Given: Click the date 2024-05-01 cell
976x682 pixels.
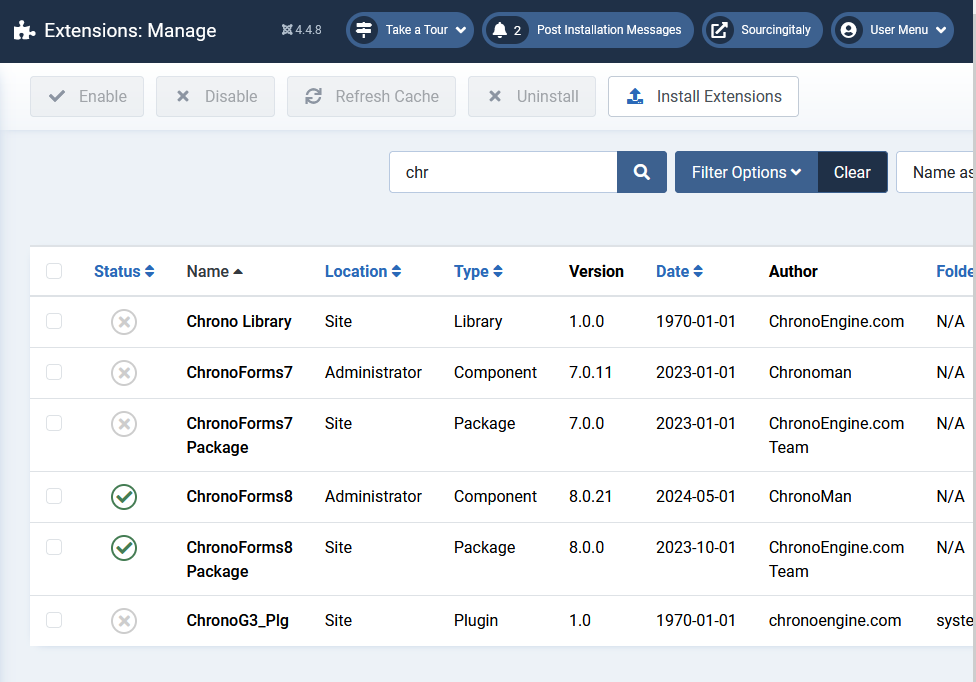Looking at the screenshot, I should (696, 497).
